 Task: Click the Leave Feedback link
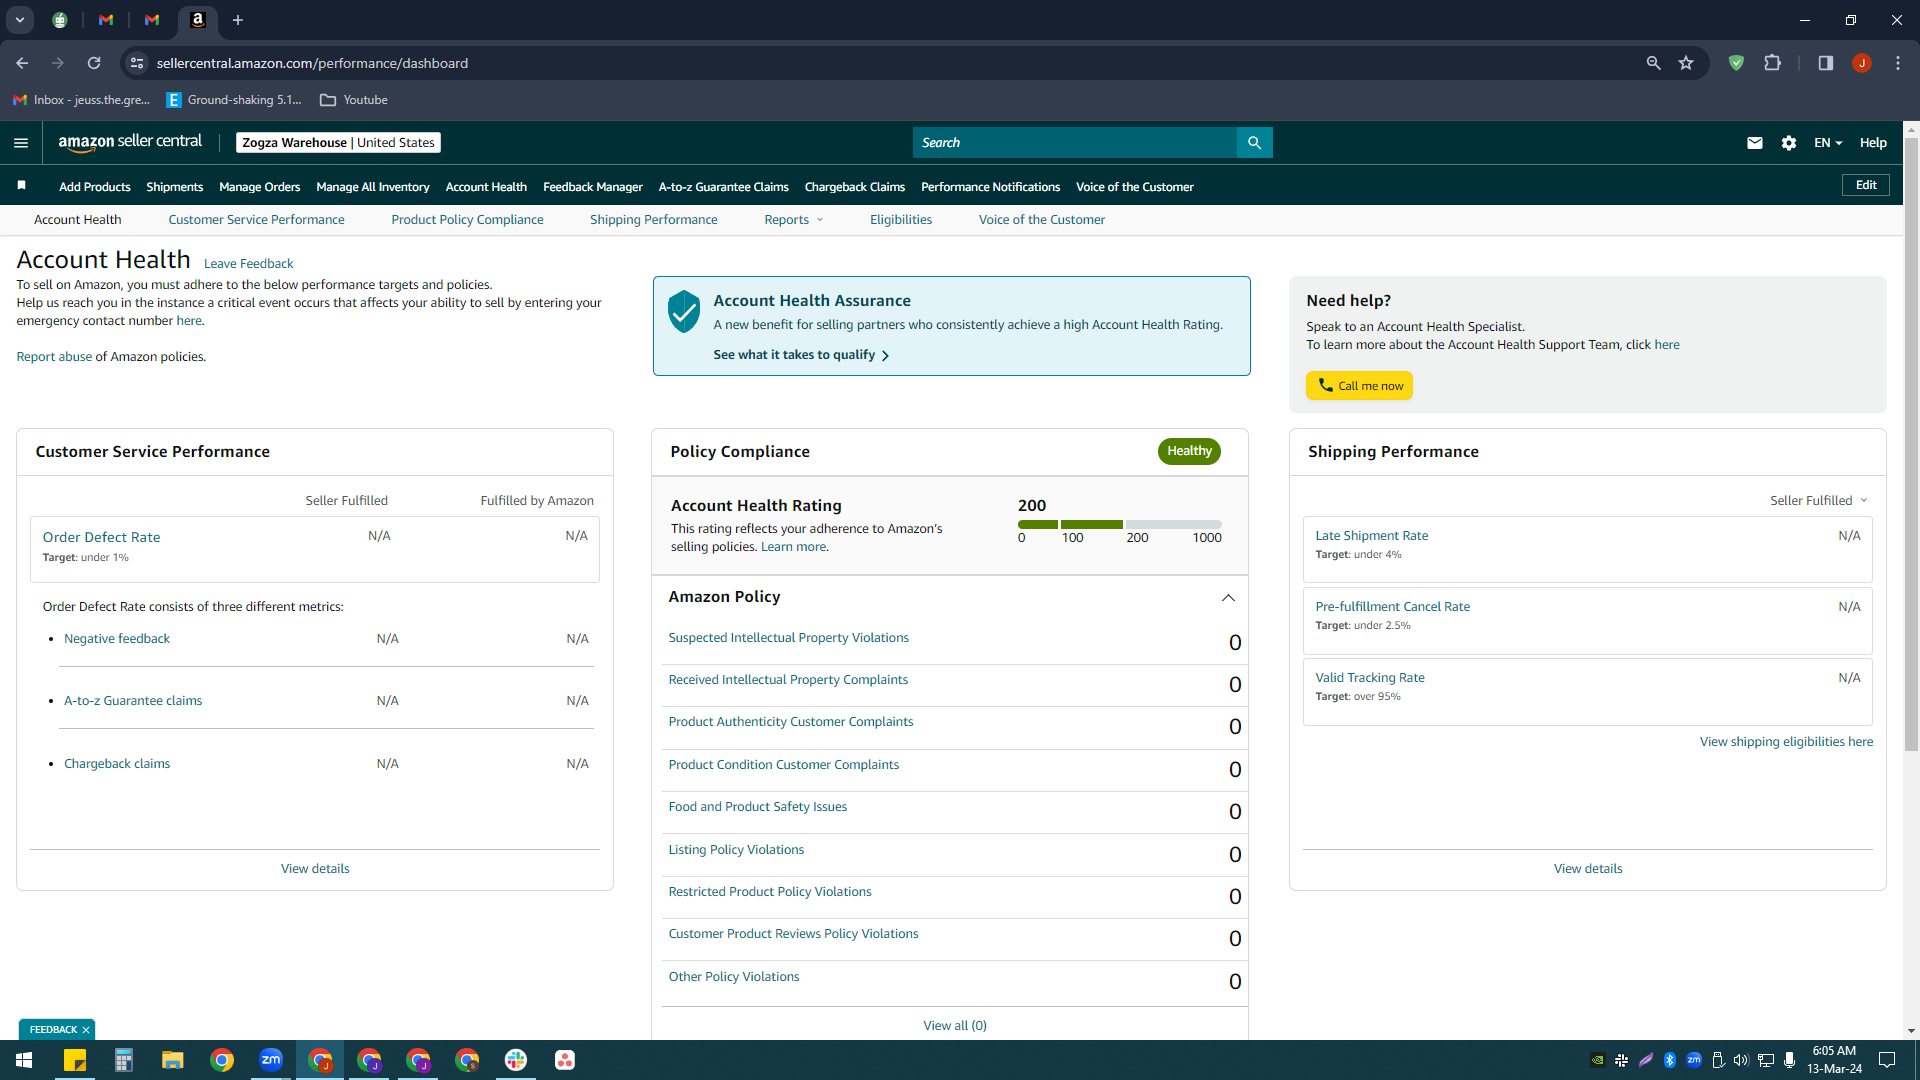[248, 264]
